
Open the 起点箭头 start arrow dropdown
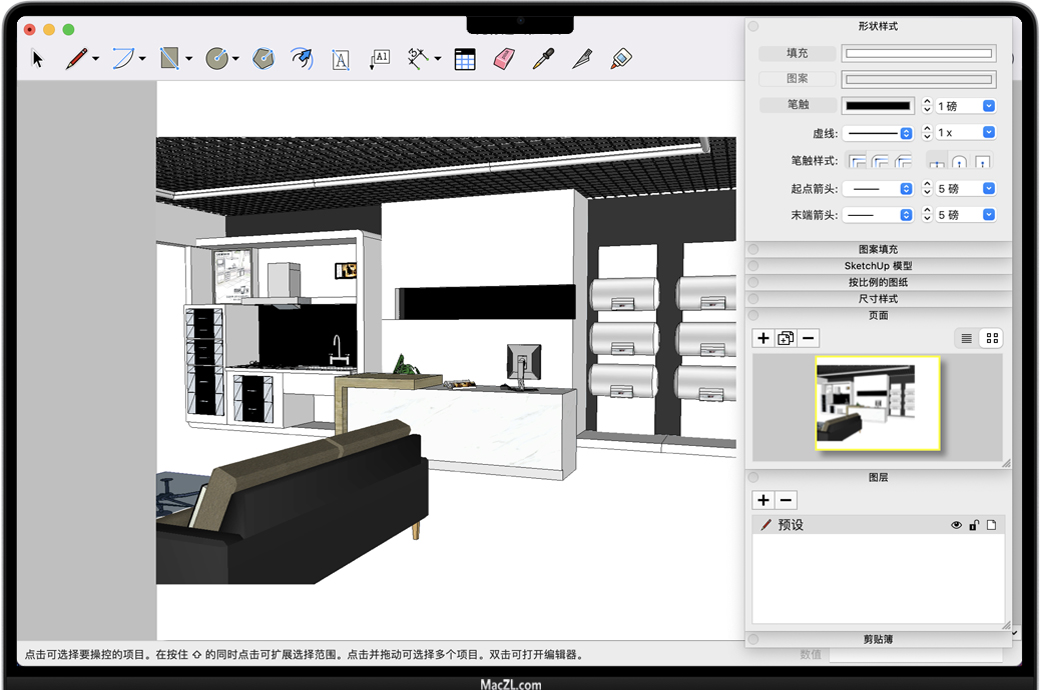pyautogui.click(x=878, y=189)
